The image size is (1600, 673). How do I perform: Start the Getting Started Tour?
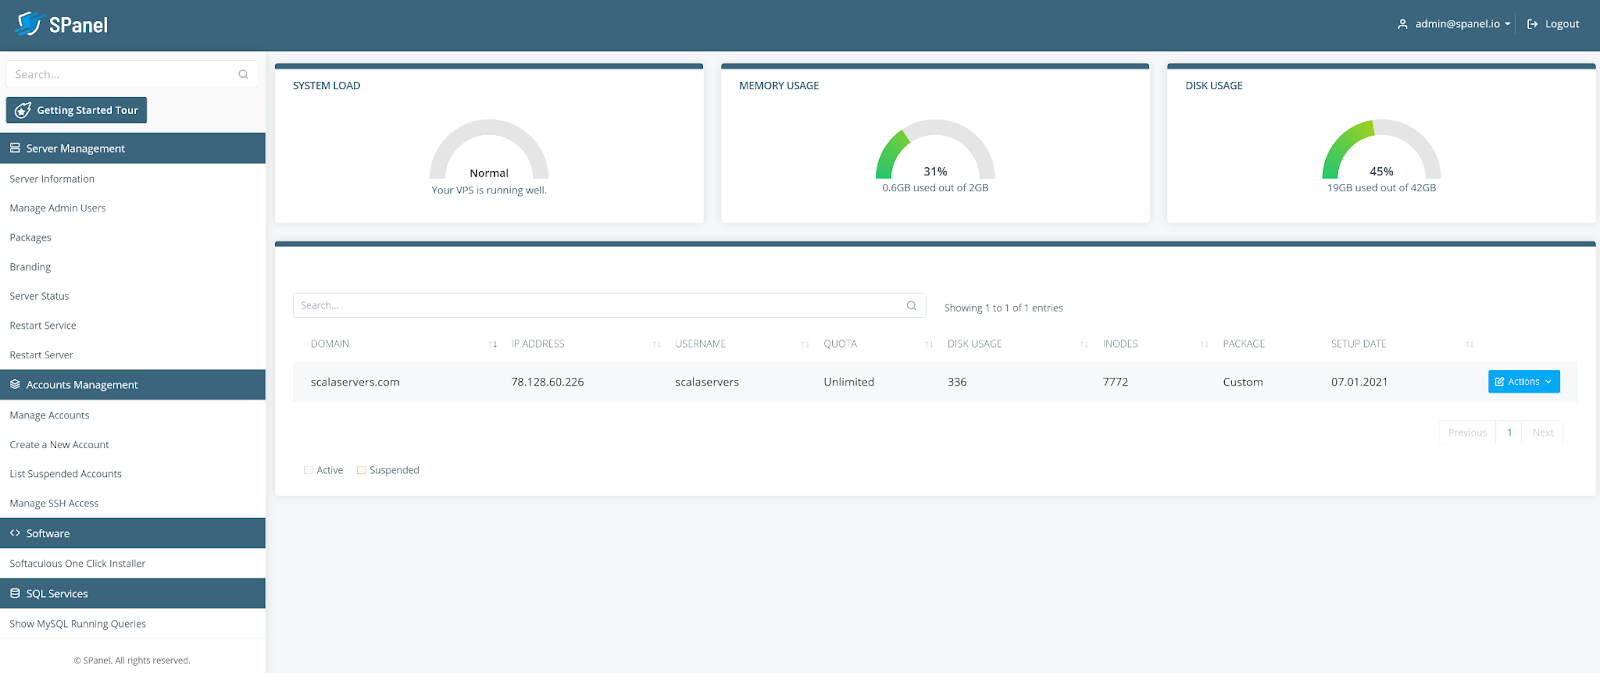click(76, 110)
